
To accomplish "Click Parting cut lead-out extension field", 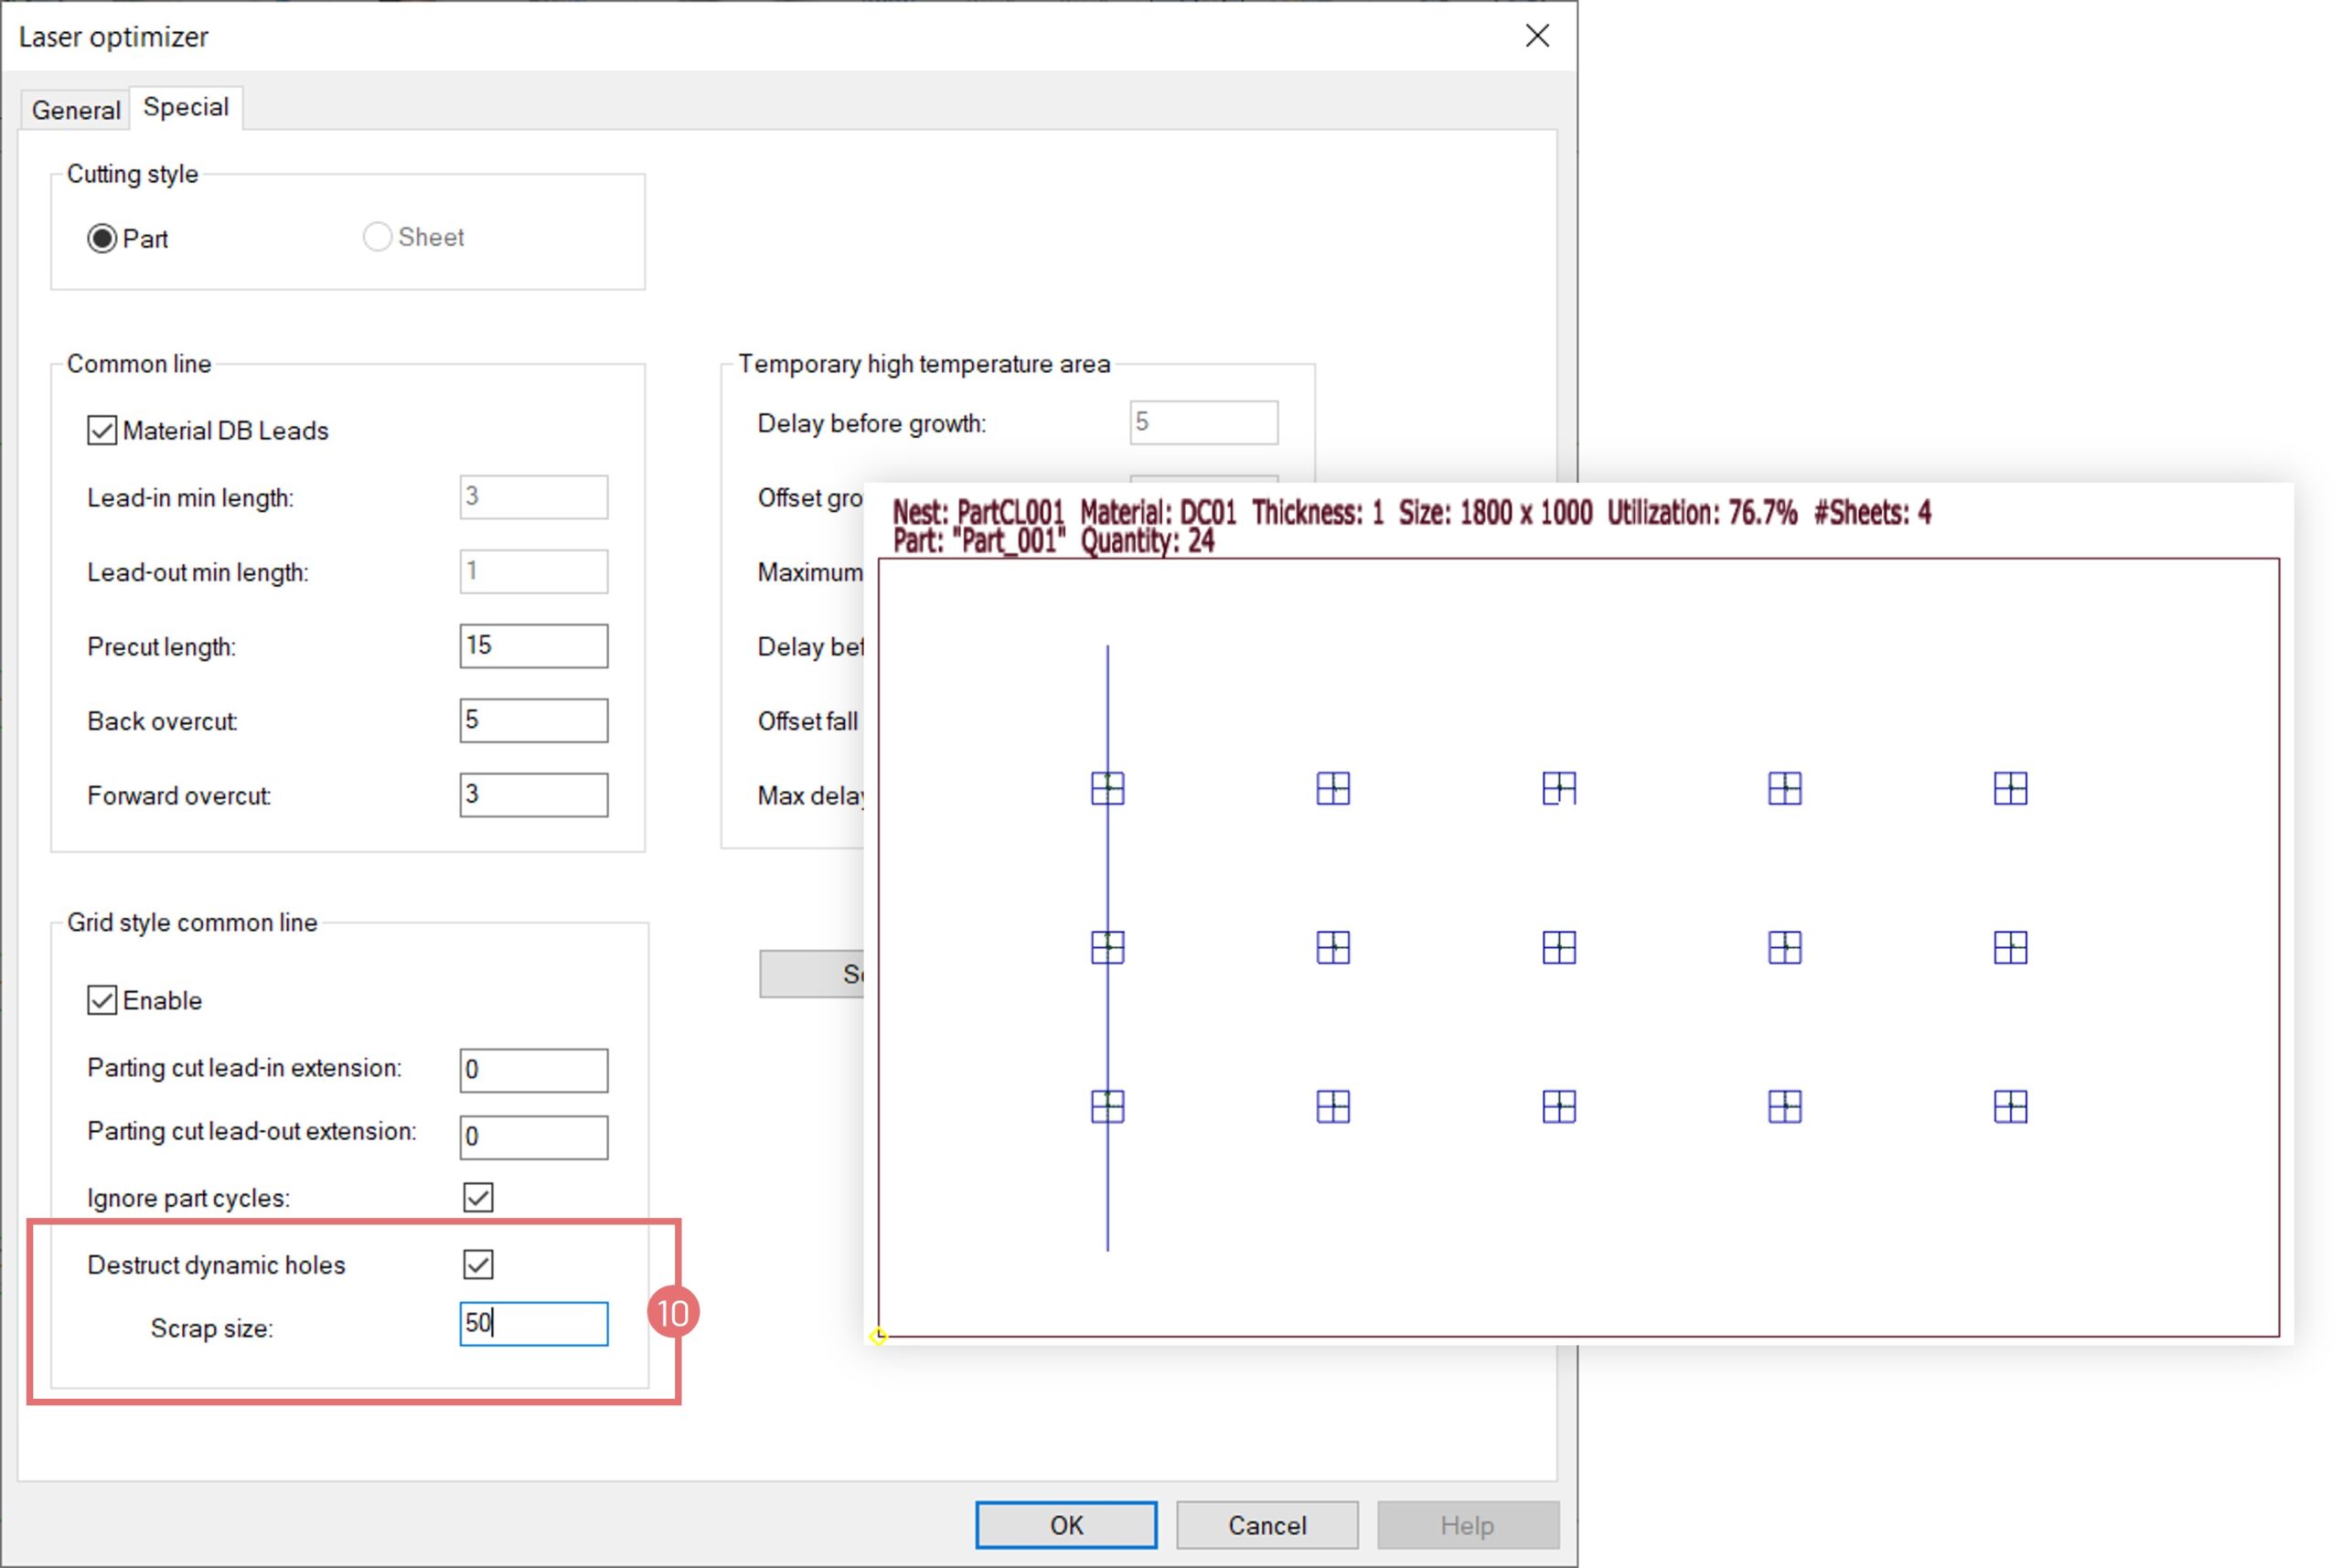I will pos(533,1137).
